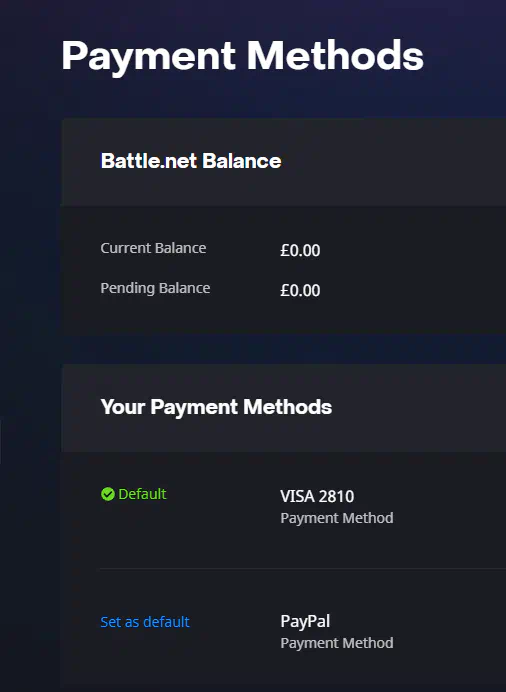The image size is (506, 692).
Task: Click the VISA card number 2810
Action: coord(336,496)
